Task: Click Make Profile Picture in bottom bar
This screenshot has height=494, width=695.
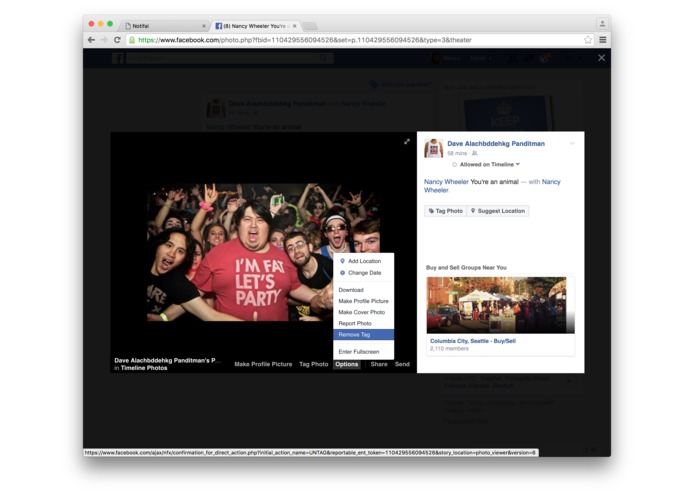Action: (x=263, y=364)
